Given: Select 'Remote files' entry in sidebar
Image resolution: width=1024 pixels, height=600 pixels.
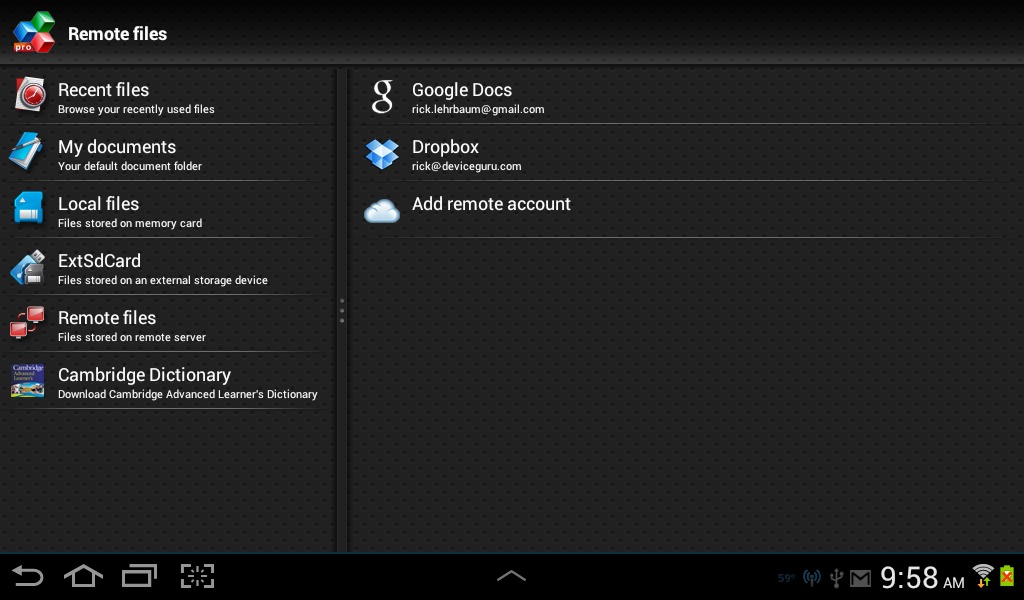Looking at the screenshot, I should pyautogui.click(x=168, y=324).
